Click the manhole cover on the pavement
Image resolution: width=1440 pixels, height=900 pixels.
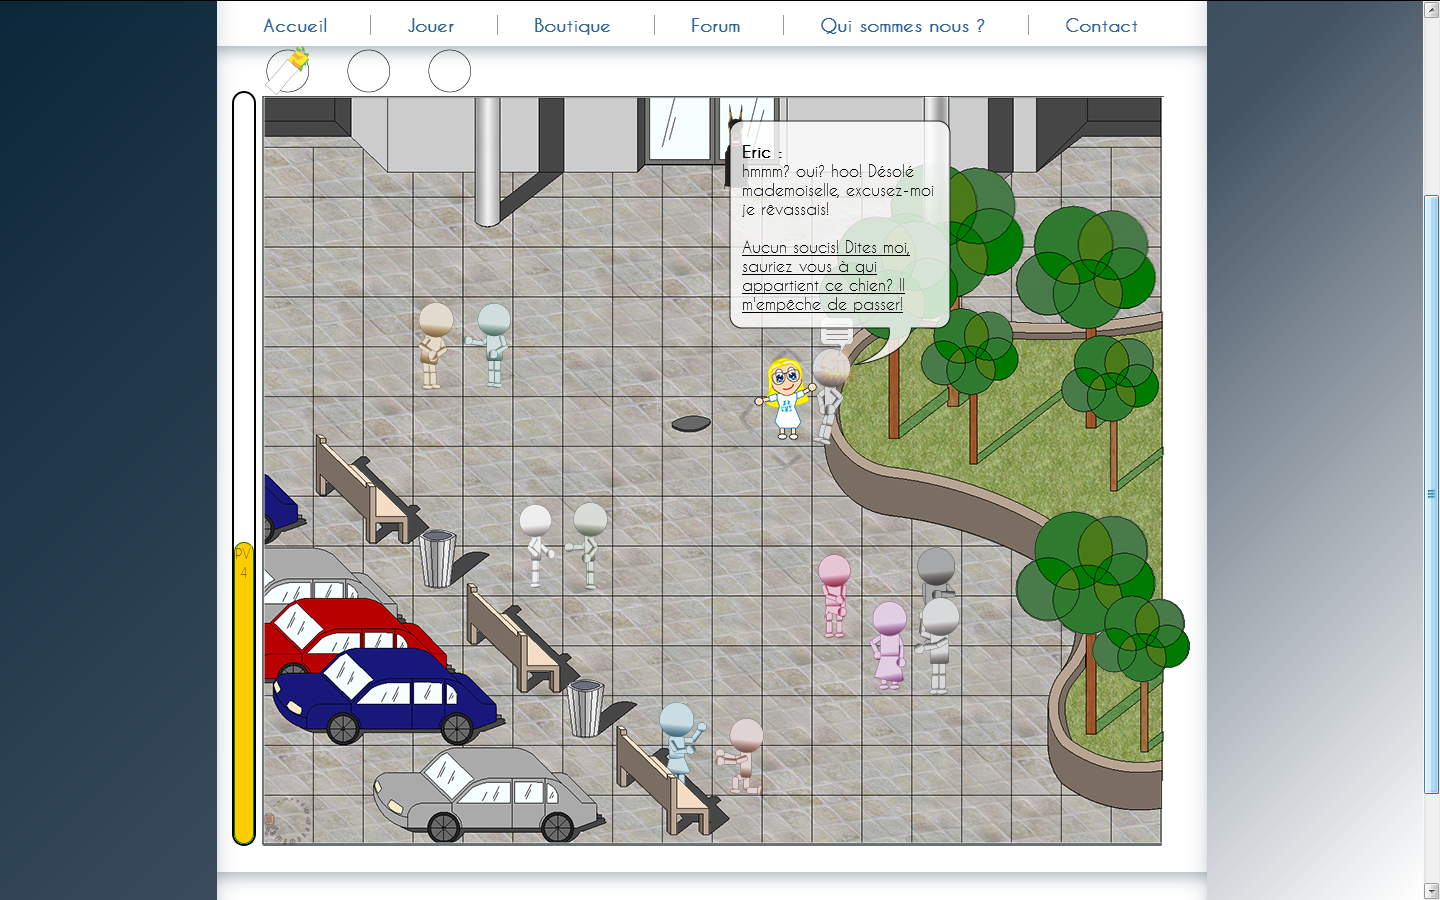(691, 424)
